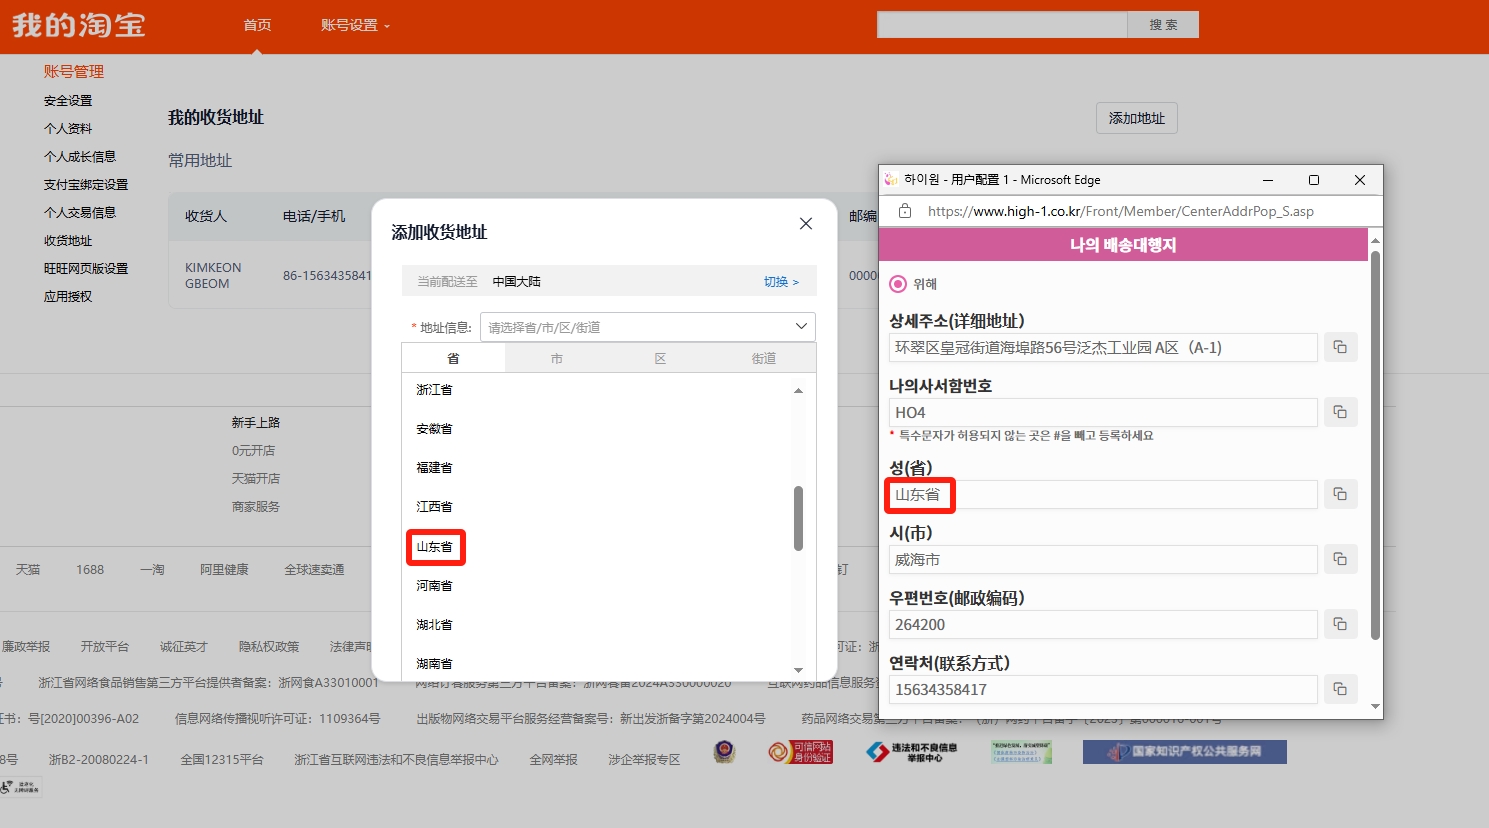
Task: Expand the 账号设置 menu
Action: pyautogui.click(x=355, y=25)
